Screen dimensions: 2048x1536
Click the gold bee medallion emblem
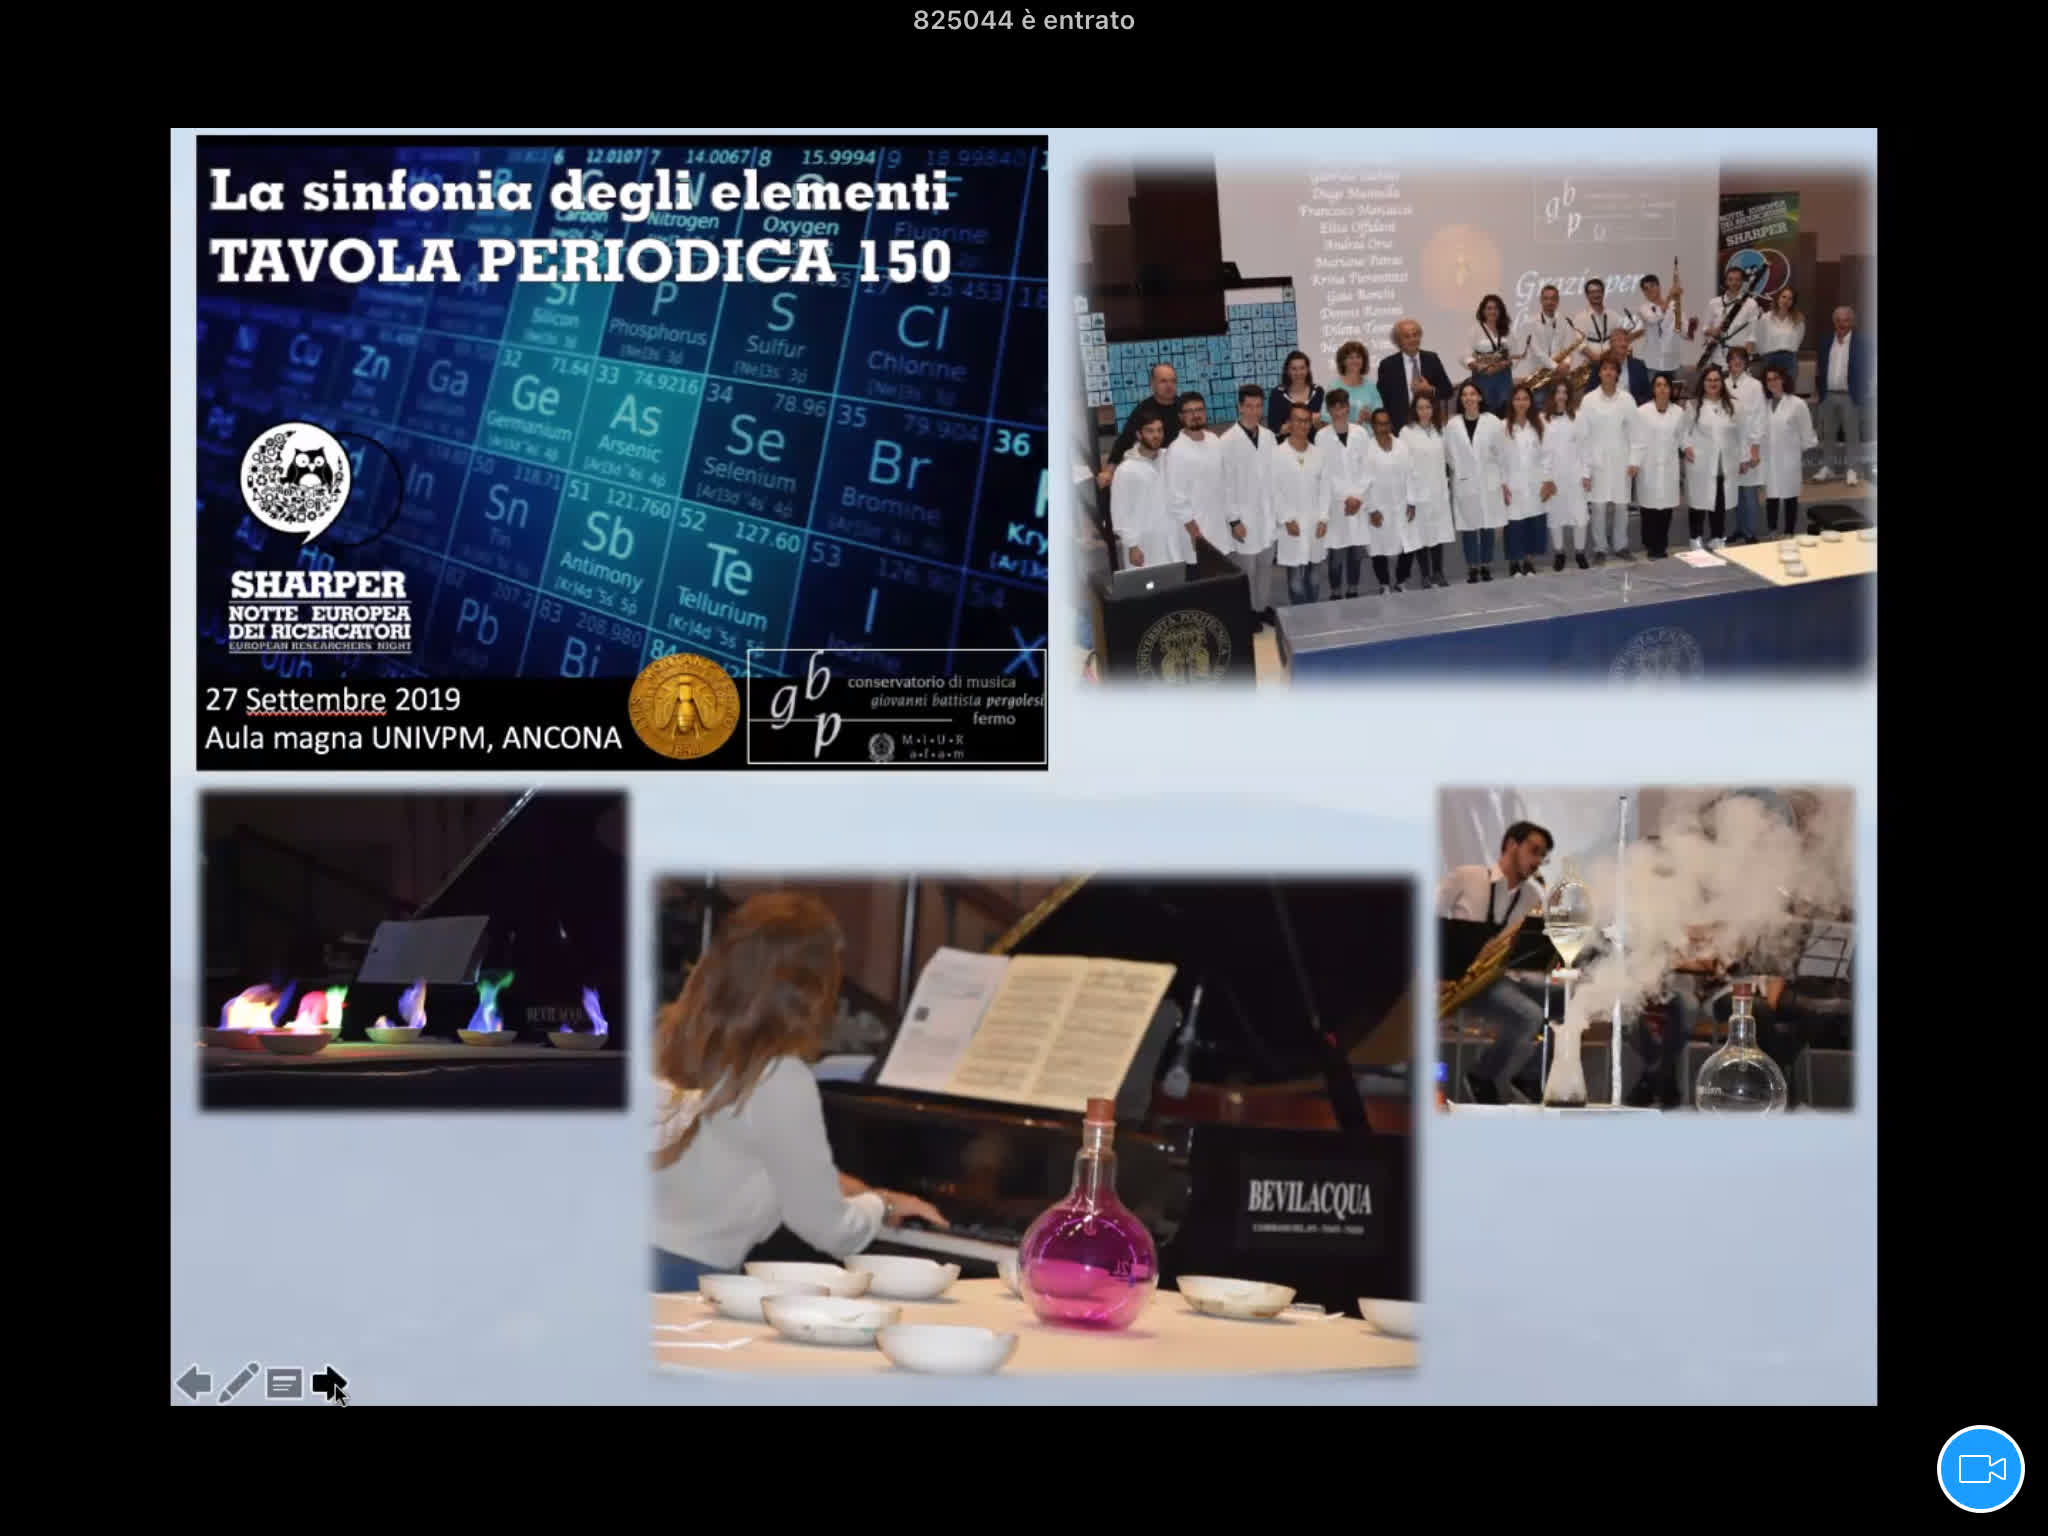684,707
